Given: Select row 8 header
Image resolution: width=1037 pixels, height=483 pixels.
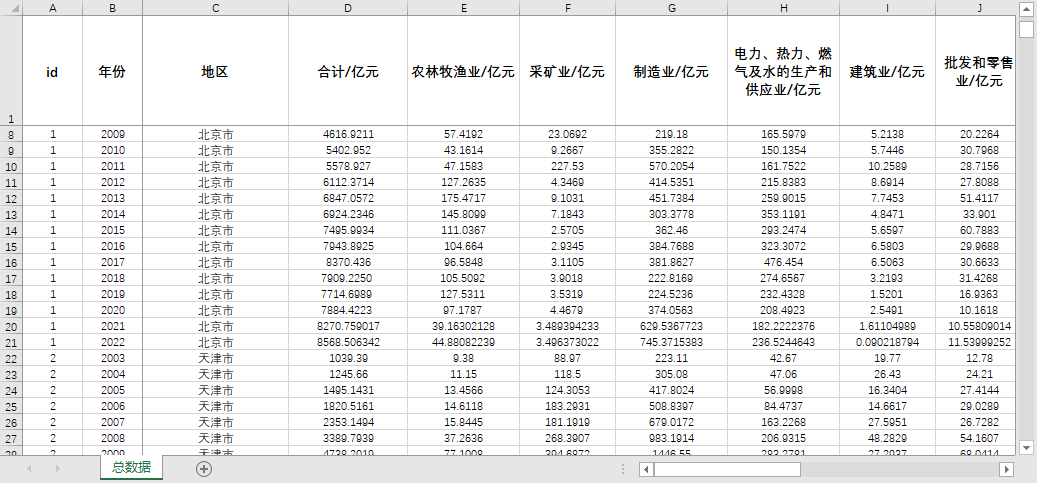Looking at the screenshot, I should (11, 134).
